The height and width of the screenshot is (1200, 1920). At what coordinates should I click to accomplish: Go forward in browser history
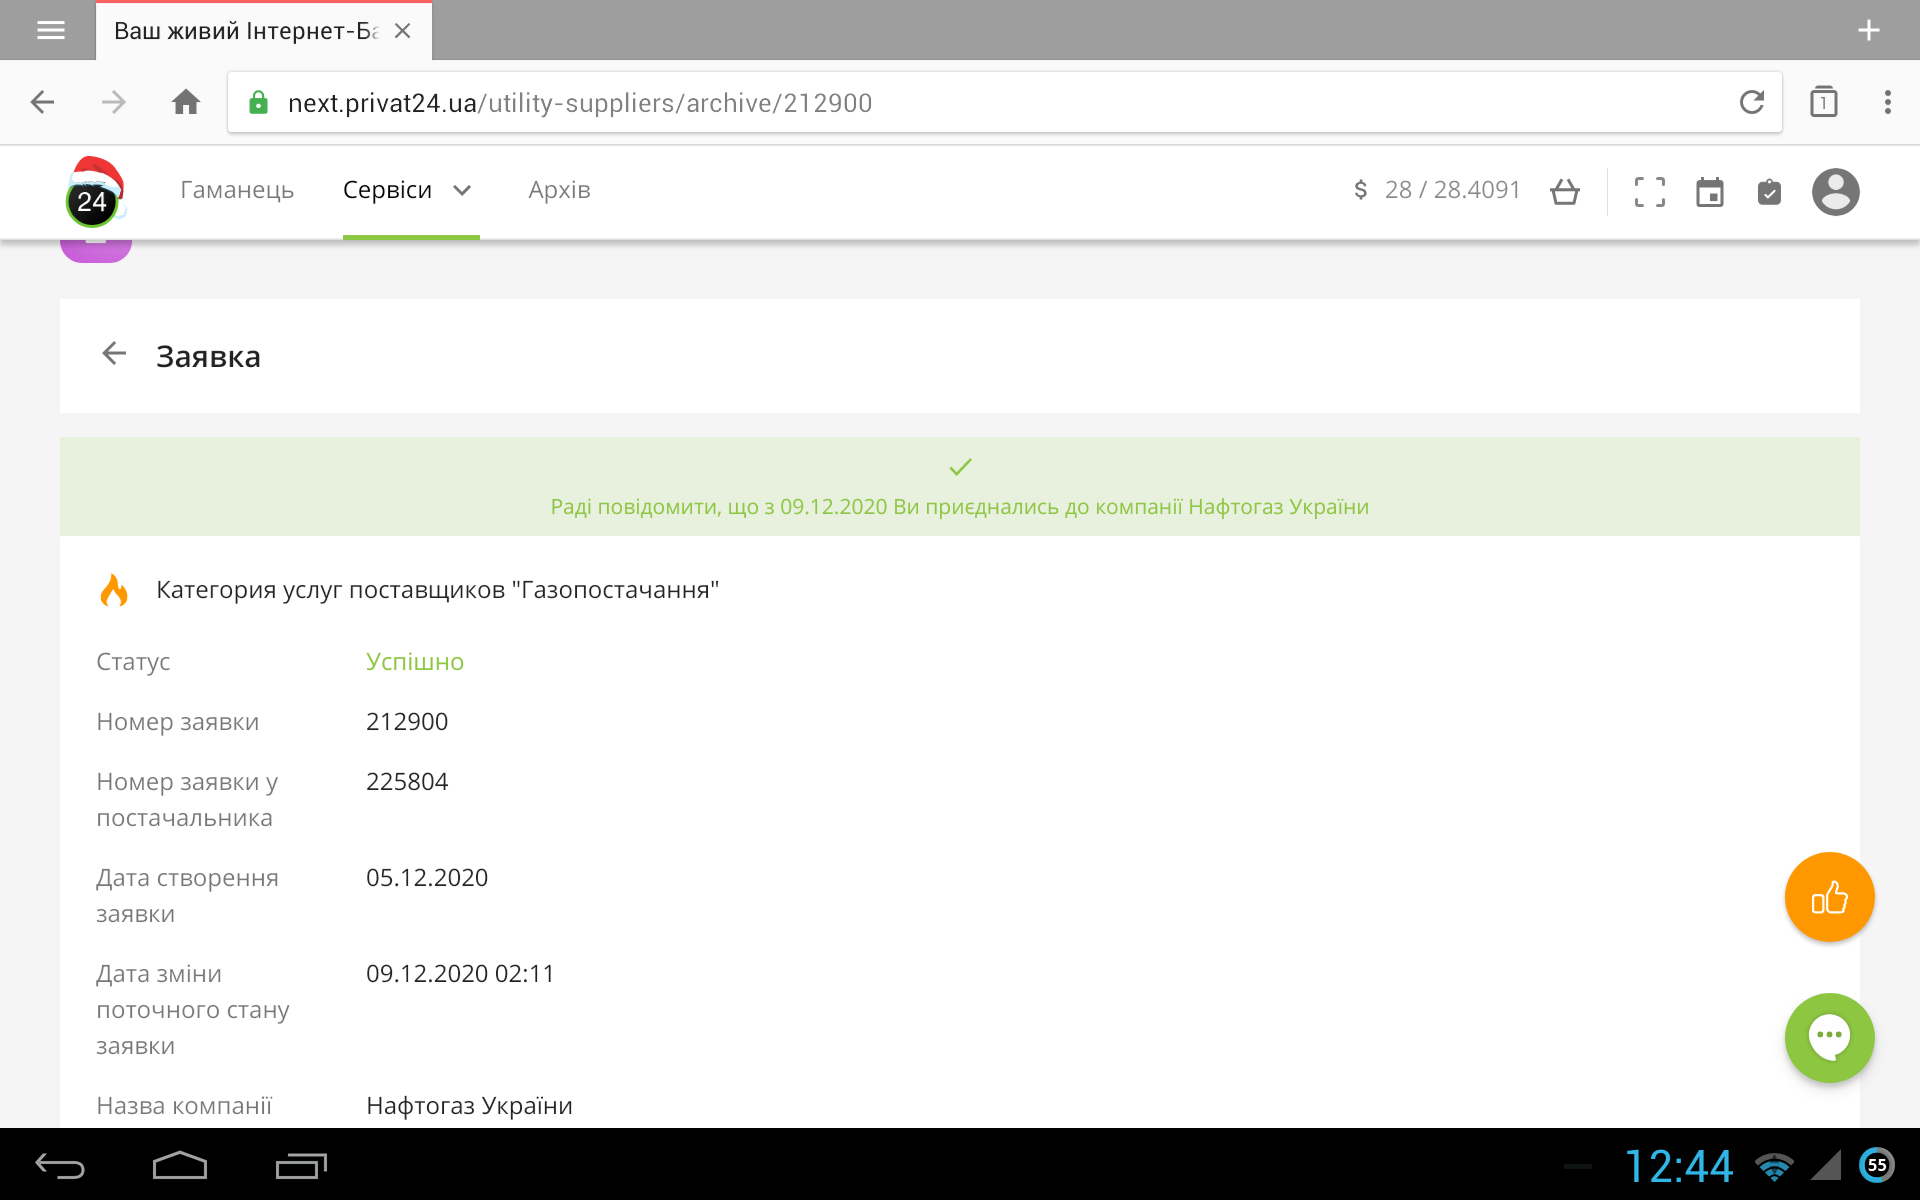[x=114, y=102]
